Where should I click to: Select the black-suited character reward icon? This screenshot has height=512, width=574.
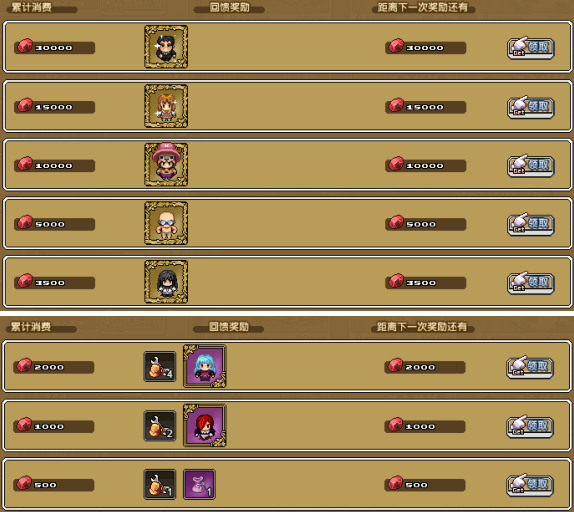pos(166,47)
